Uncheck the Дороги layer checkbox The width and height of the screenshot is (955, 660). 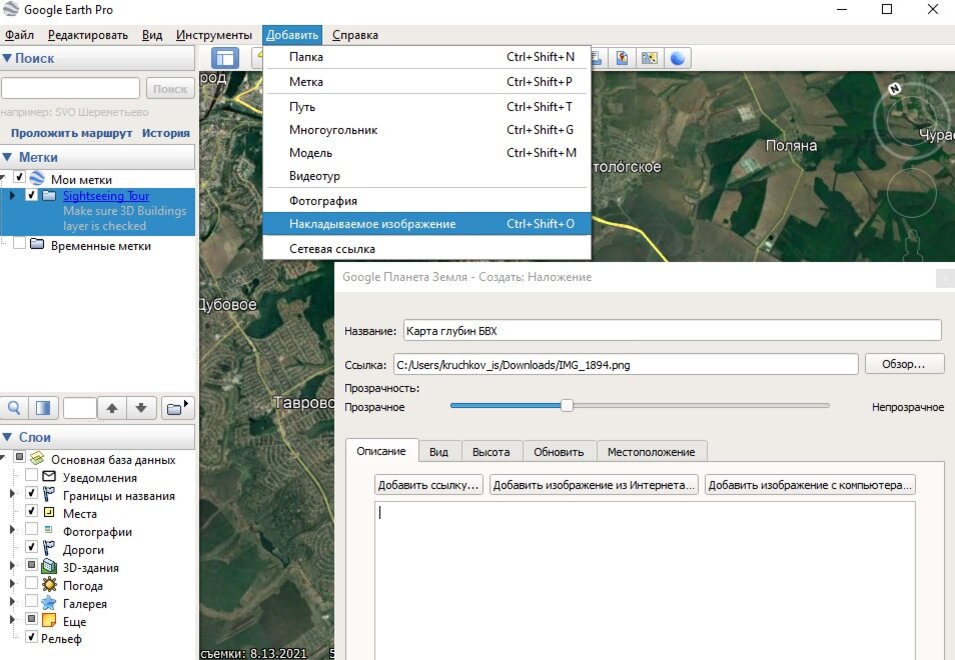(32, 546)
